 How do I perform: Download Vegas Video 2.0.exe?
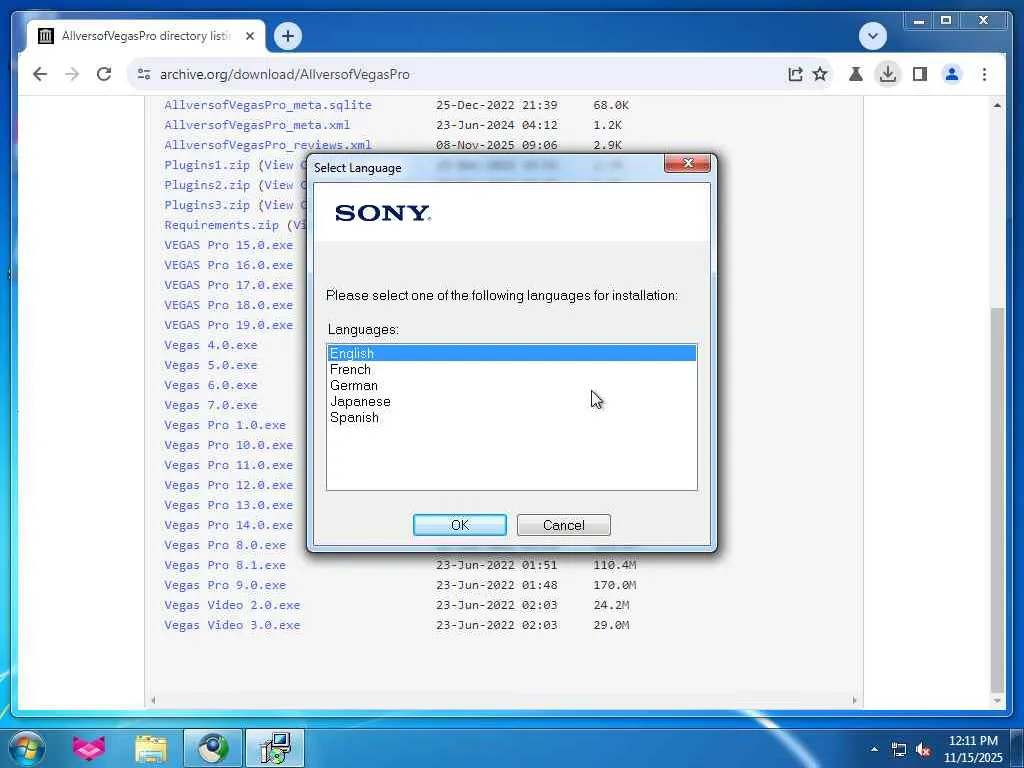coord(232,605)
